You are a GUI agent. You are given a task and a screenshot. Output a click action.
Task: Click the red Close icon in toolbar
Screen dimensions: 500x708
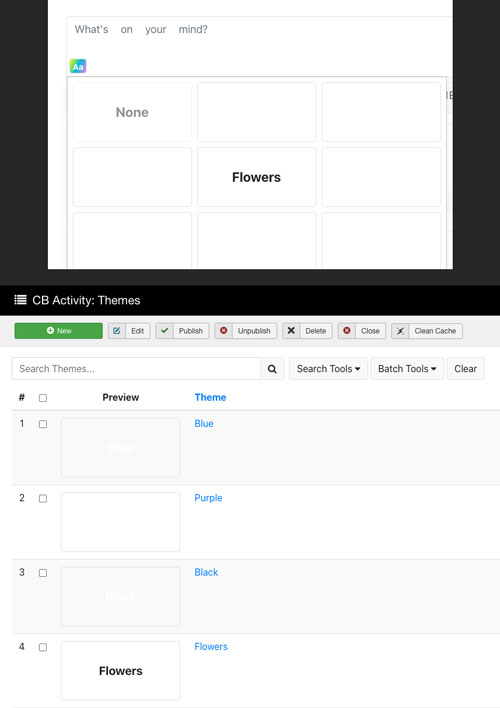tap(347, 331)
